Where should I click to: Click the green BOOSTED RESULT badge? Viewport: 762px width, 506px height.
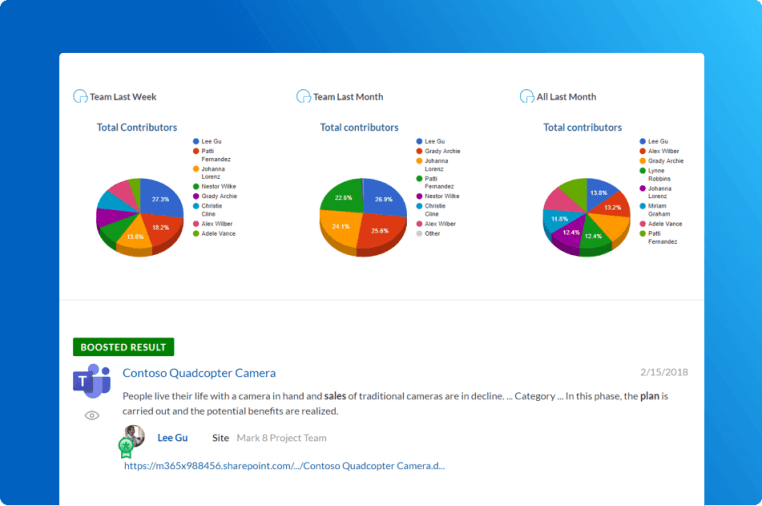click(123, 347)
